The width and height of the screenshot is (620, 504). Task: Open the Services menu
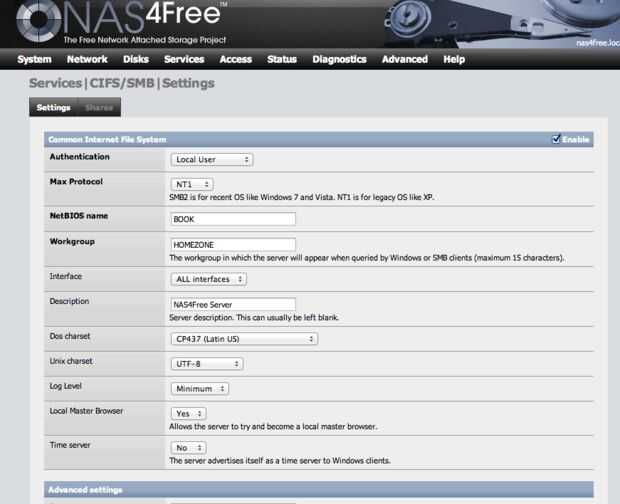184,59
